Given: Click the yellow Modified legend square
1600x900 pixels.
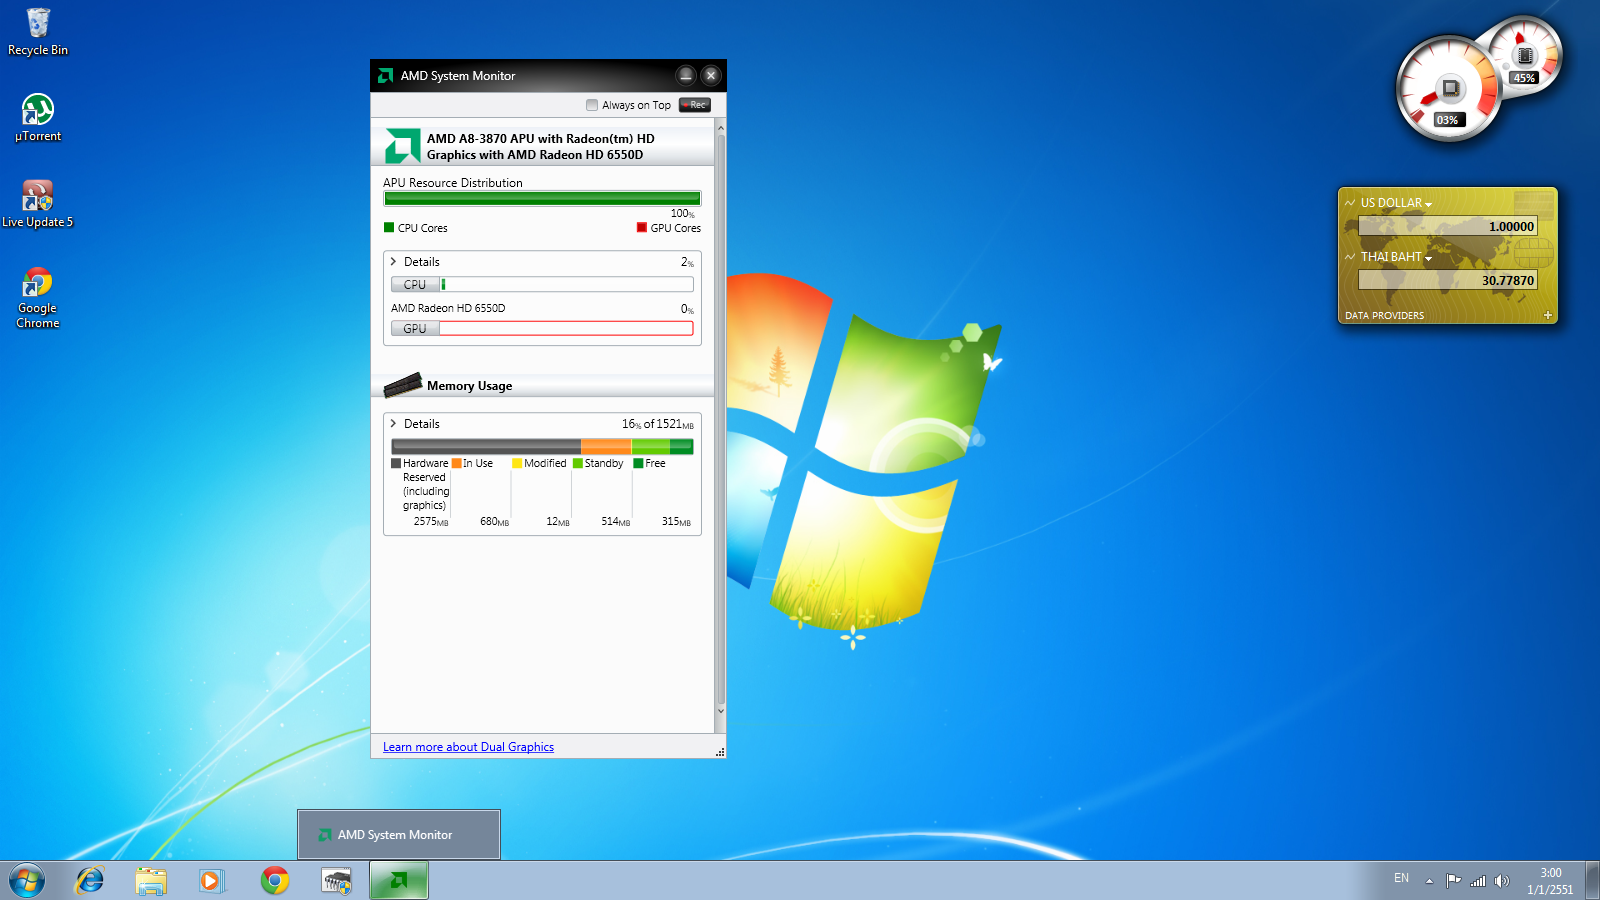Looking at the screenshot, I should [517, 463].
